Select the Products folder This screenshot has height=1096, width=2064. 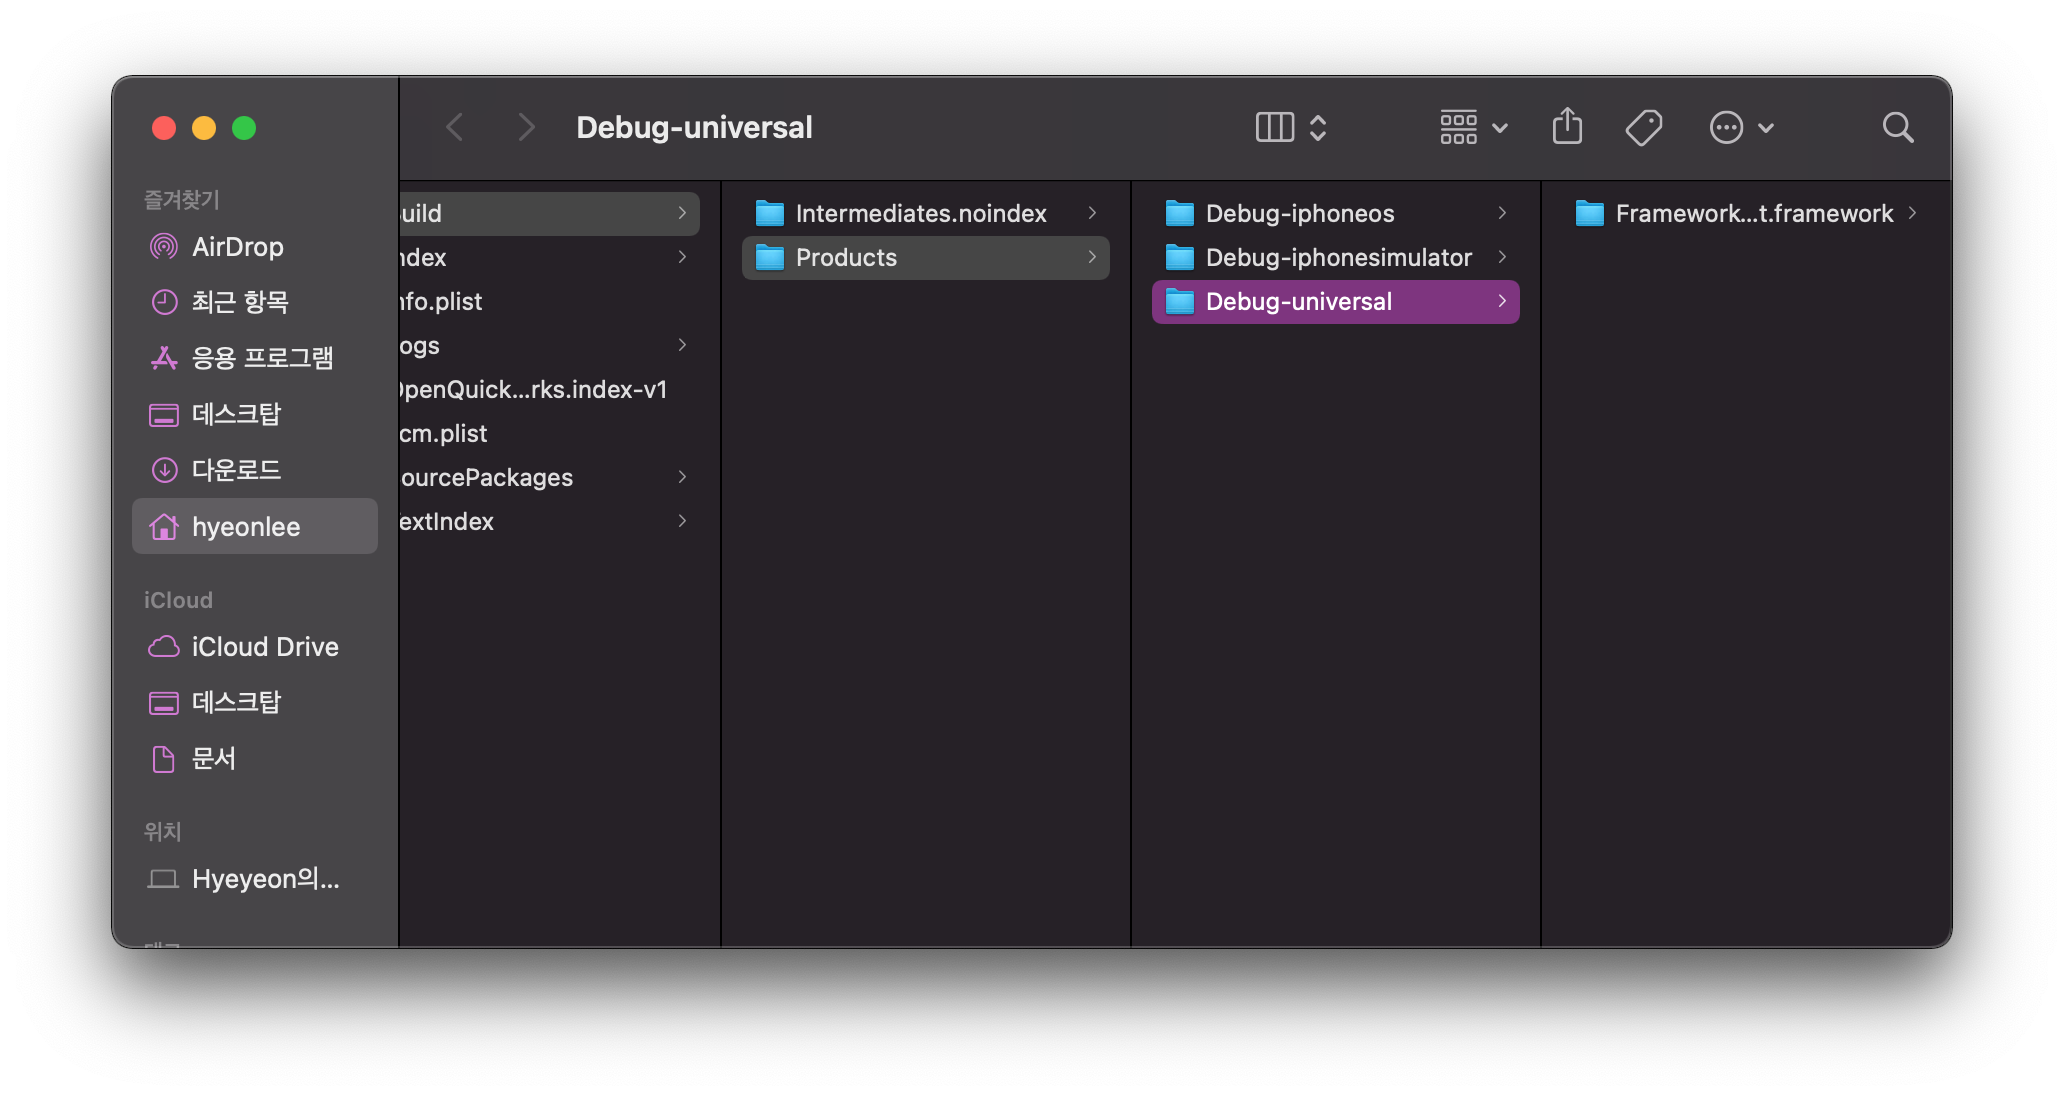click(x=846, y=258)
